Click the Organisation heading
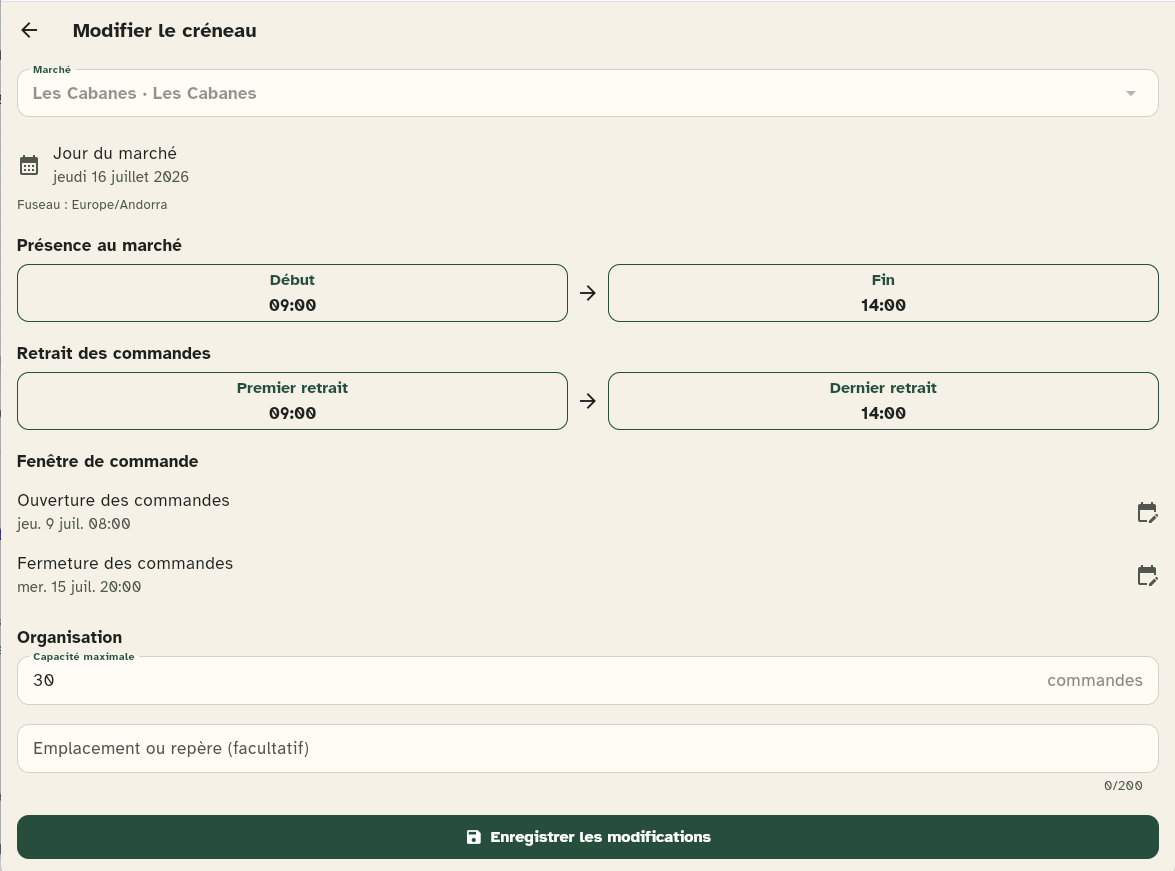This screenshot has height=871, width=1175. (70, 637)
